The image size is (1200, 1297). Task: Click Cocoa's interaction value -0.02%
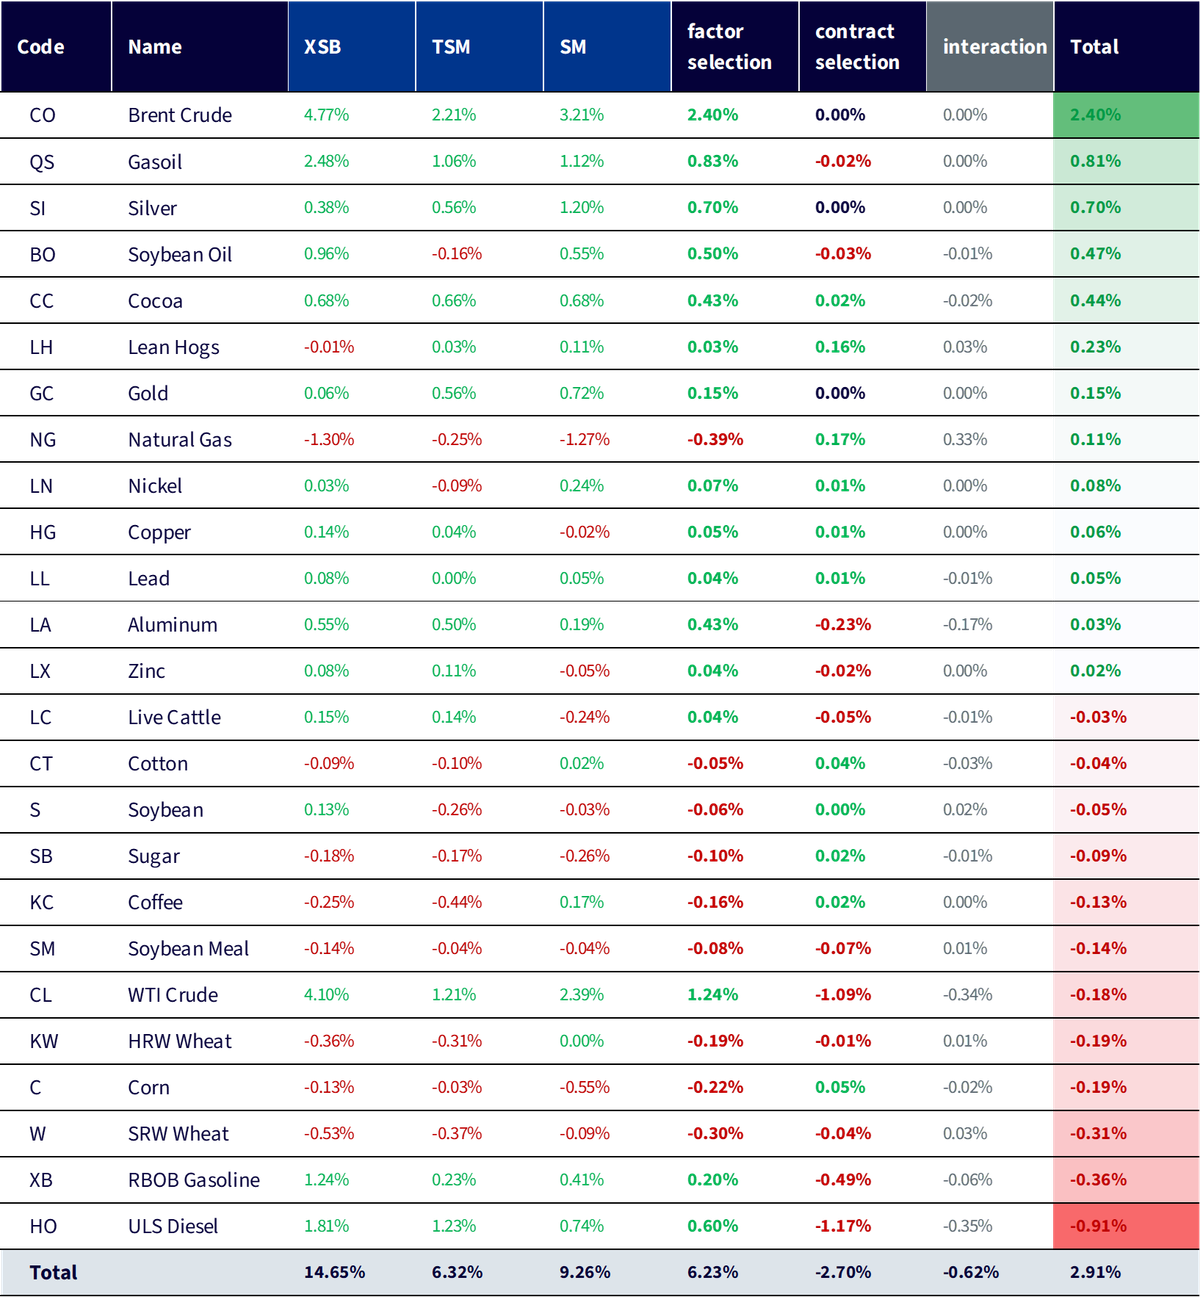tap(968, 300)
